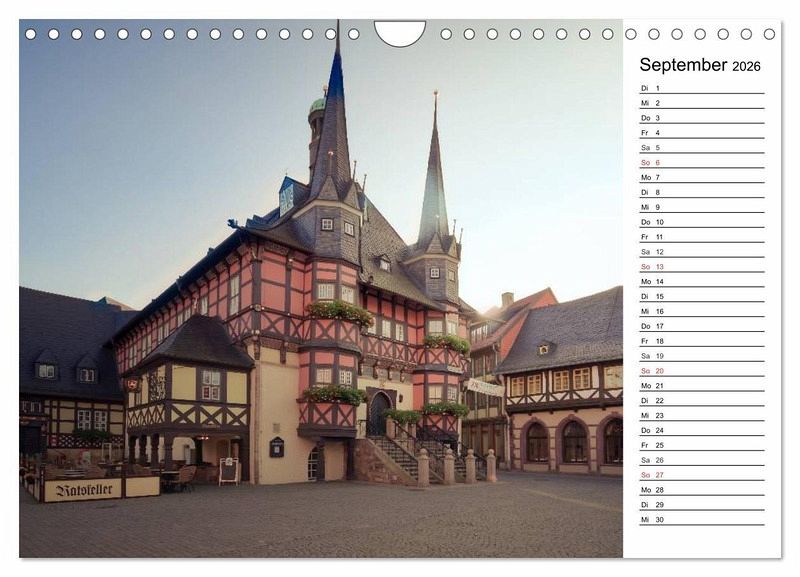Select the Do 3 calendar entry

pyautogui.click(x=701, y=118)
